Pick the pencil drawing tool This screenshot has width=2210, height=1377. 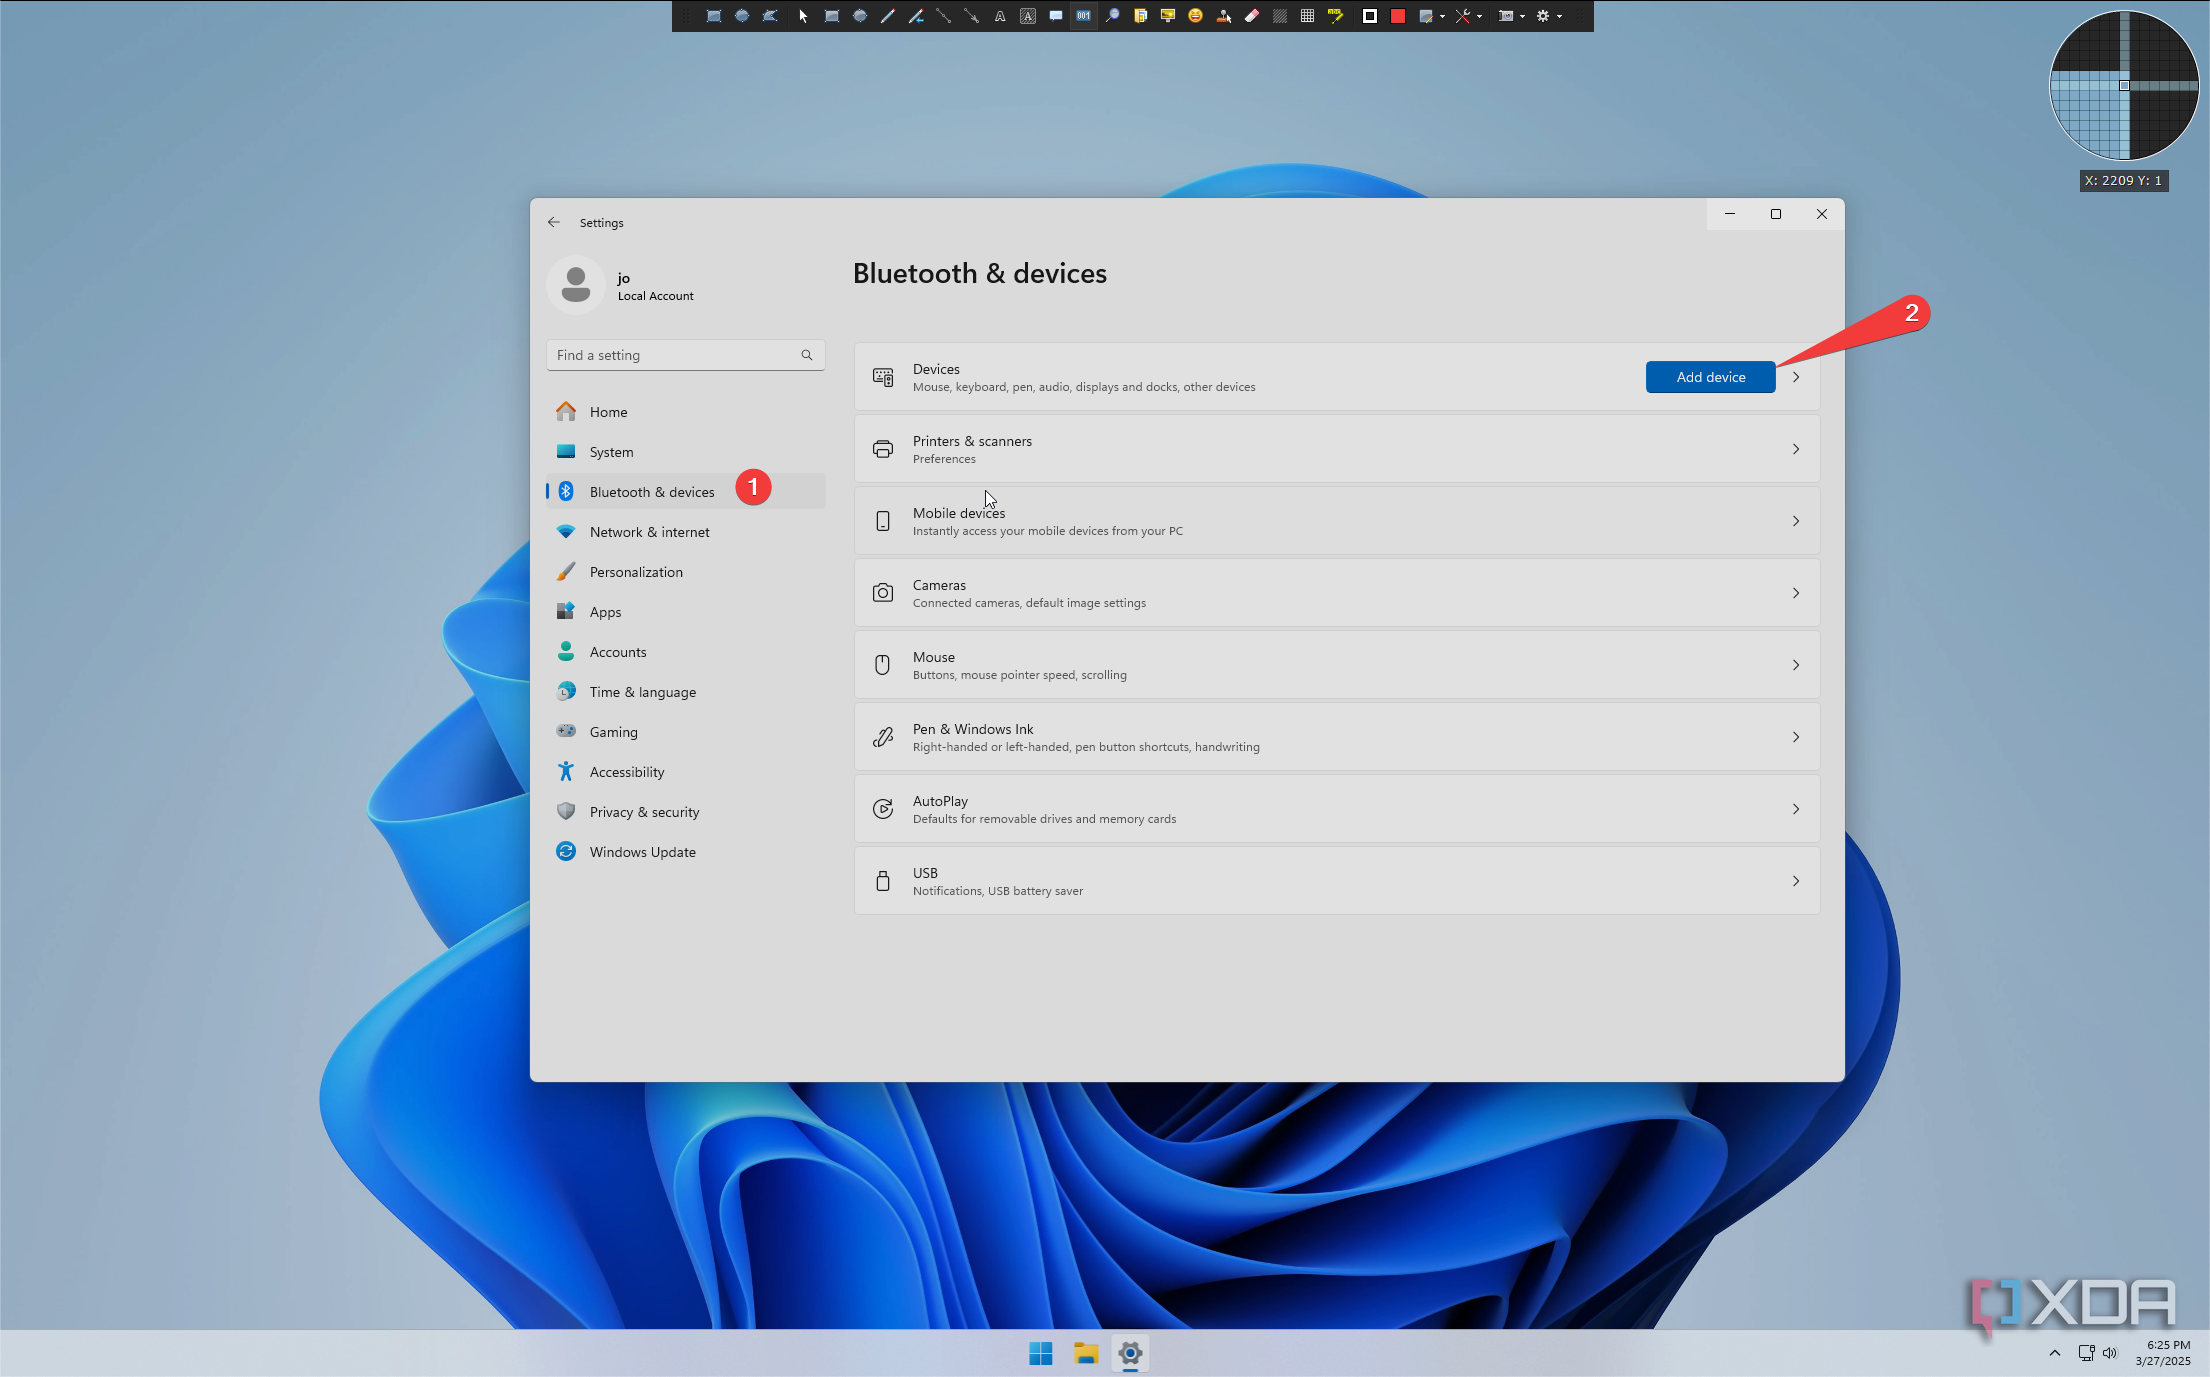(888, 16)
